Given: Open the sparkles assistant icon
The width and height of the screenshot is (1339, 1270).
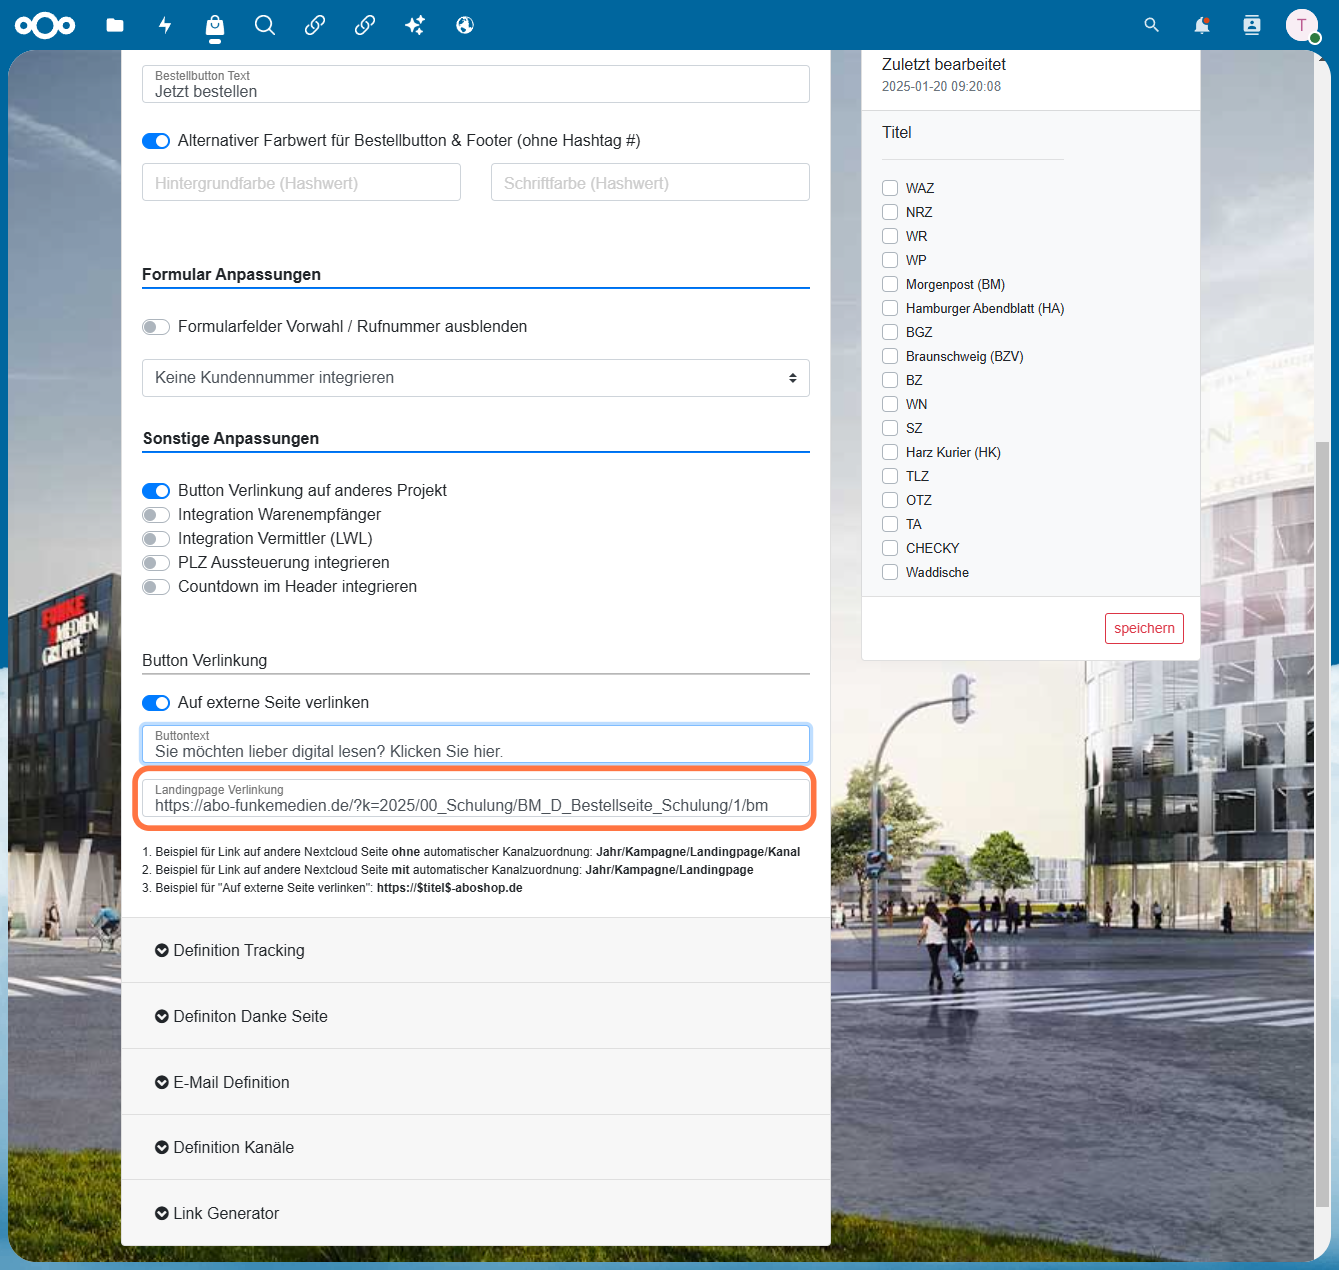Looking at the screenshot, I should click(415, 25).
